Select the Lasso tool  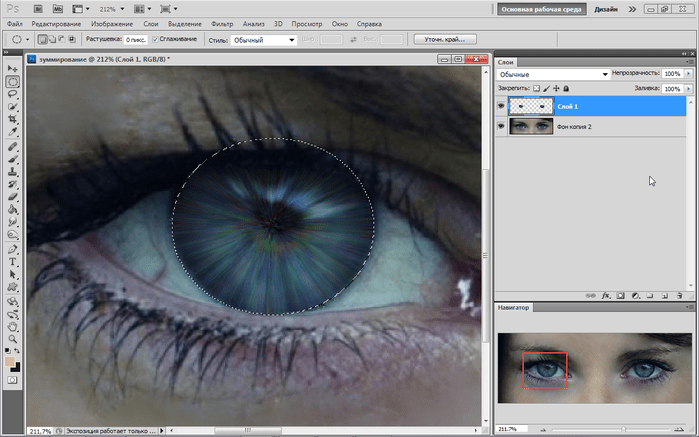click(x=13, y=94)
